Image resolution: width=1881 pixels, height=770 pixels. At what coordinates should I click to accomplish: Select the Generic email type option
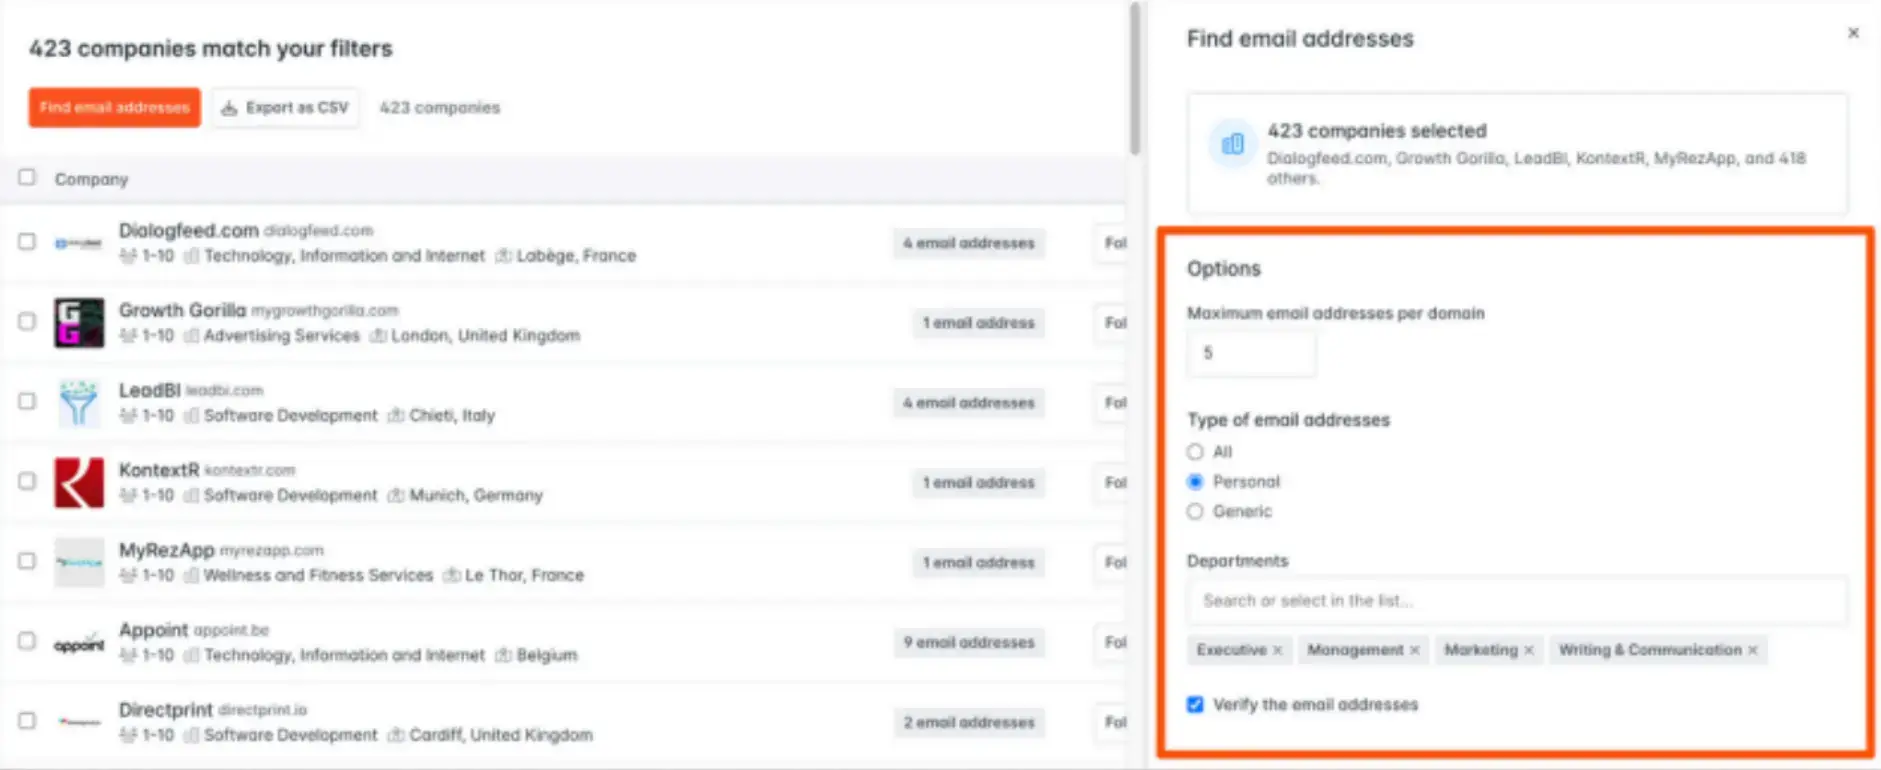pos(1195,512)
